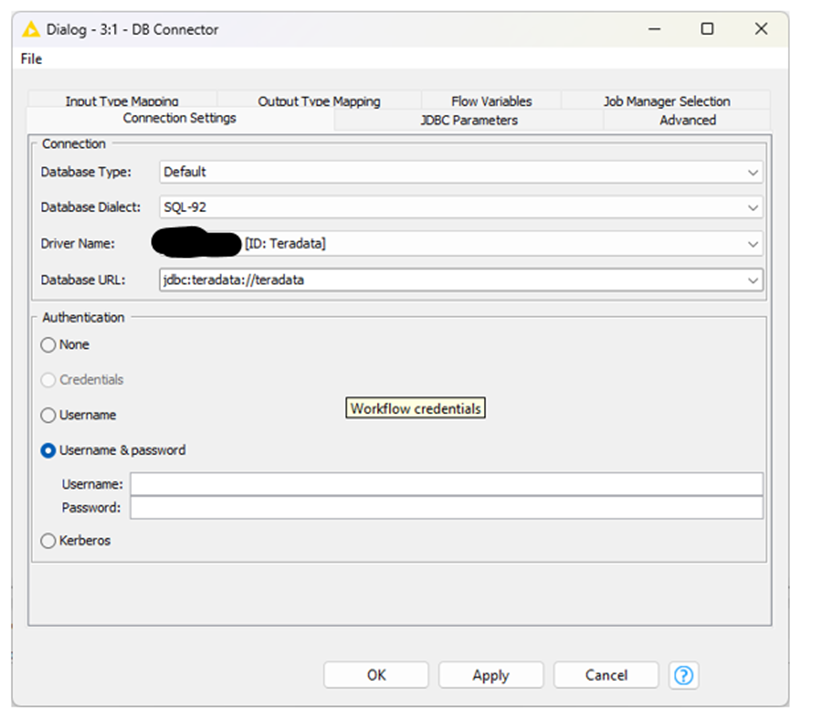Choose Kerberos authentication
The width and height of the screenshot is (819, 711).
coord(48,541)
